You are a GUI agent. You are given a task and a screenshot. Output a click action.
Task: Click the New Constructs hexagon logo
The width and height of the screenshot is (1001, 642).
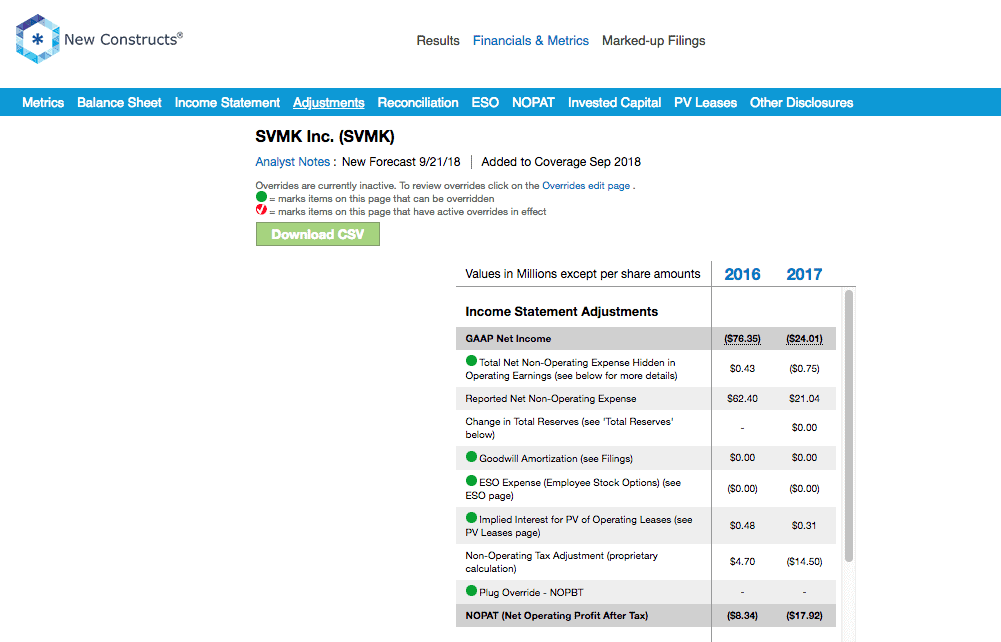click(x=38, y=39)
